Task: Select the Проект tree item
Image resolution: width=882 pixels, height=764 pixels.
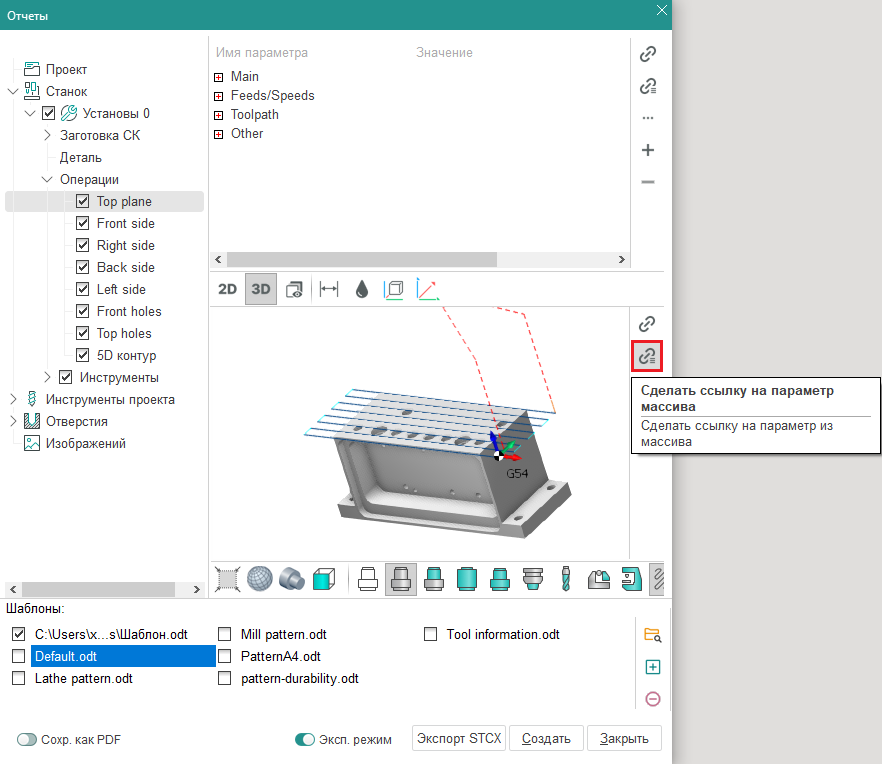Action: tap(66, 70)
